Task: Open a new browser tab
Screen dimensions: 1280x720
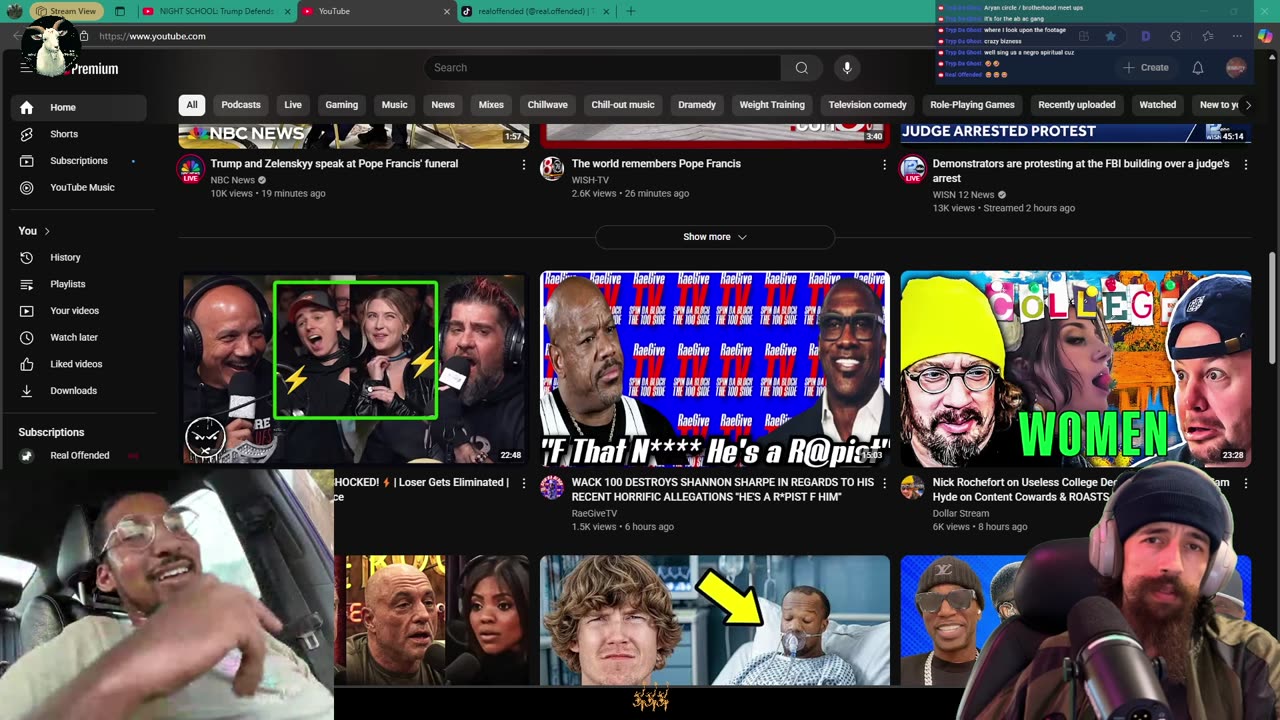Action: click(630, 11)
